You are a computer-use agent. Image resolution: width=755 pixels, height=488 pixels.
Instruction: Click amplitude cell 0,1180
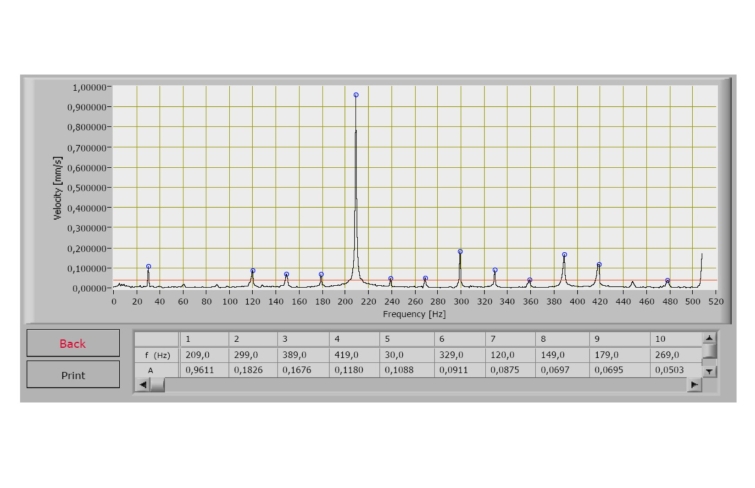click(354, 370)
